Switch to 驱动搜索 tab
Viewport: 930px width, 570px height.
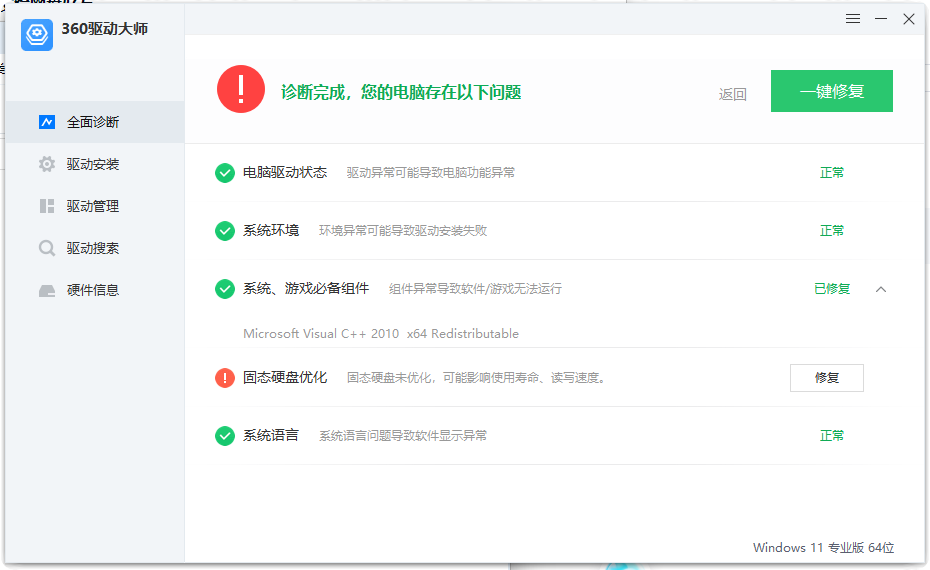click(95, 248)
